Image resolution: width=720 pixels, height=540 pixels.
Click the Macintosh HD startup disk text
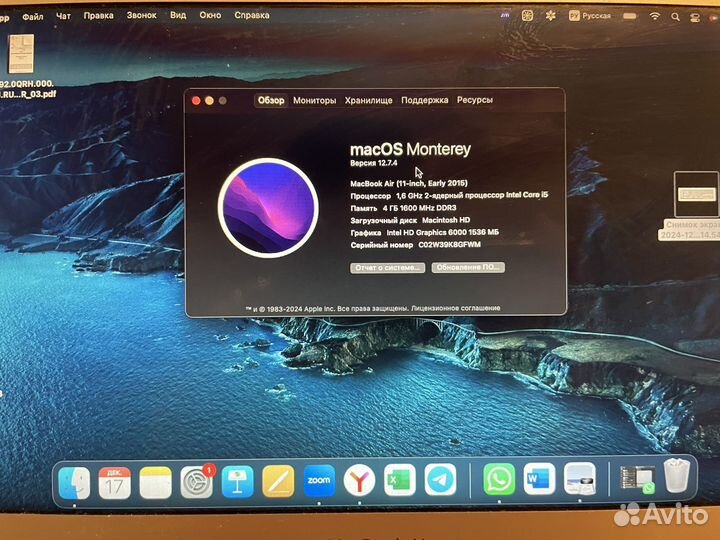[x=446, y=220]
